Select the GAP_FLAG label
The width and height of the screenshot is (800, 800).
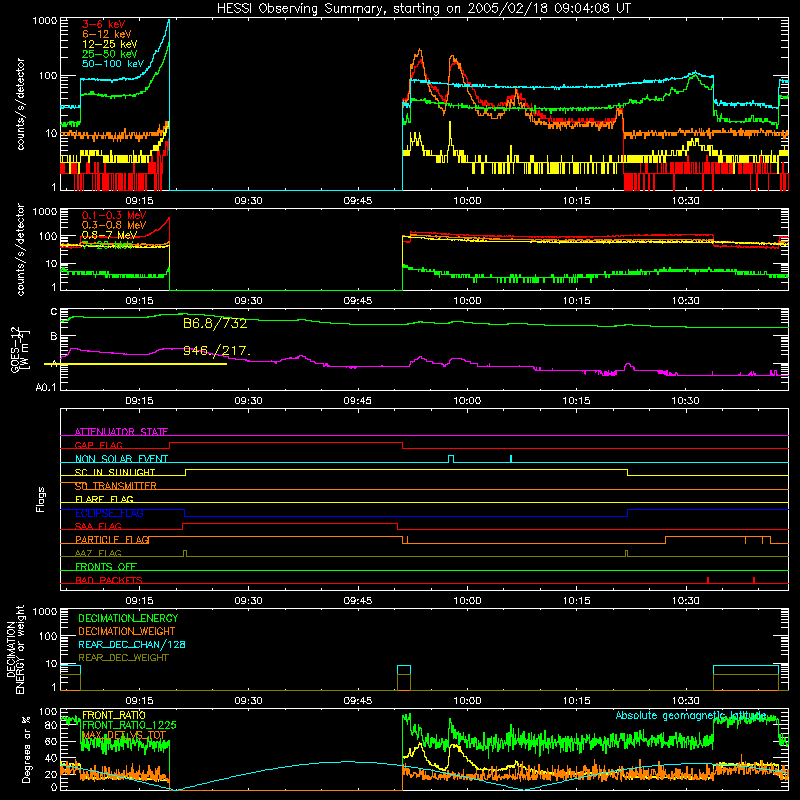coord(98,445)
